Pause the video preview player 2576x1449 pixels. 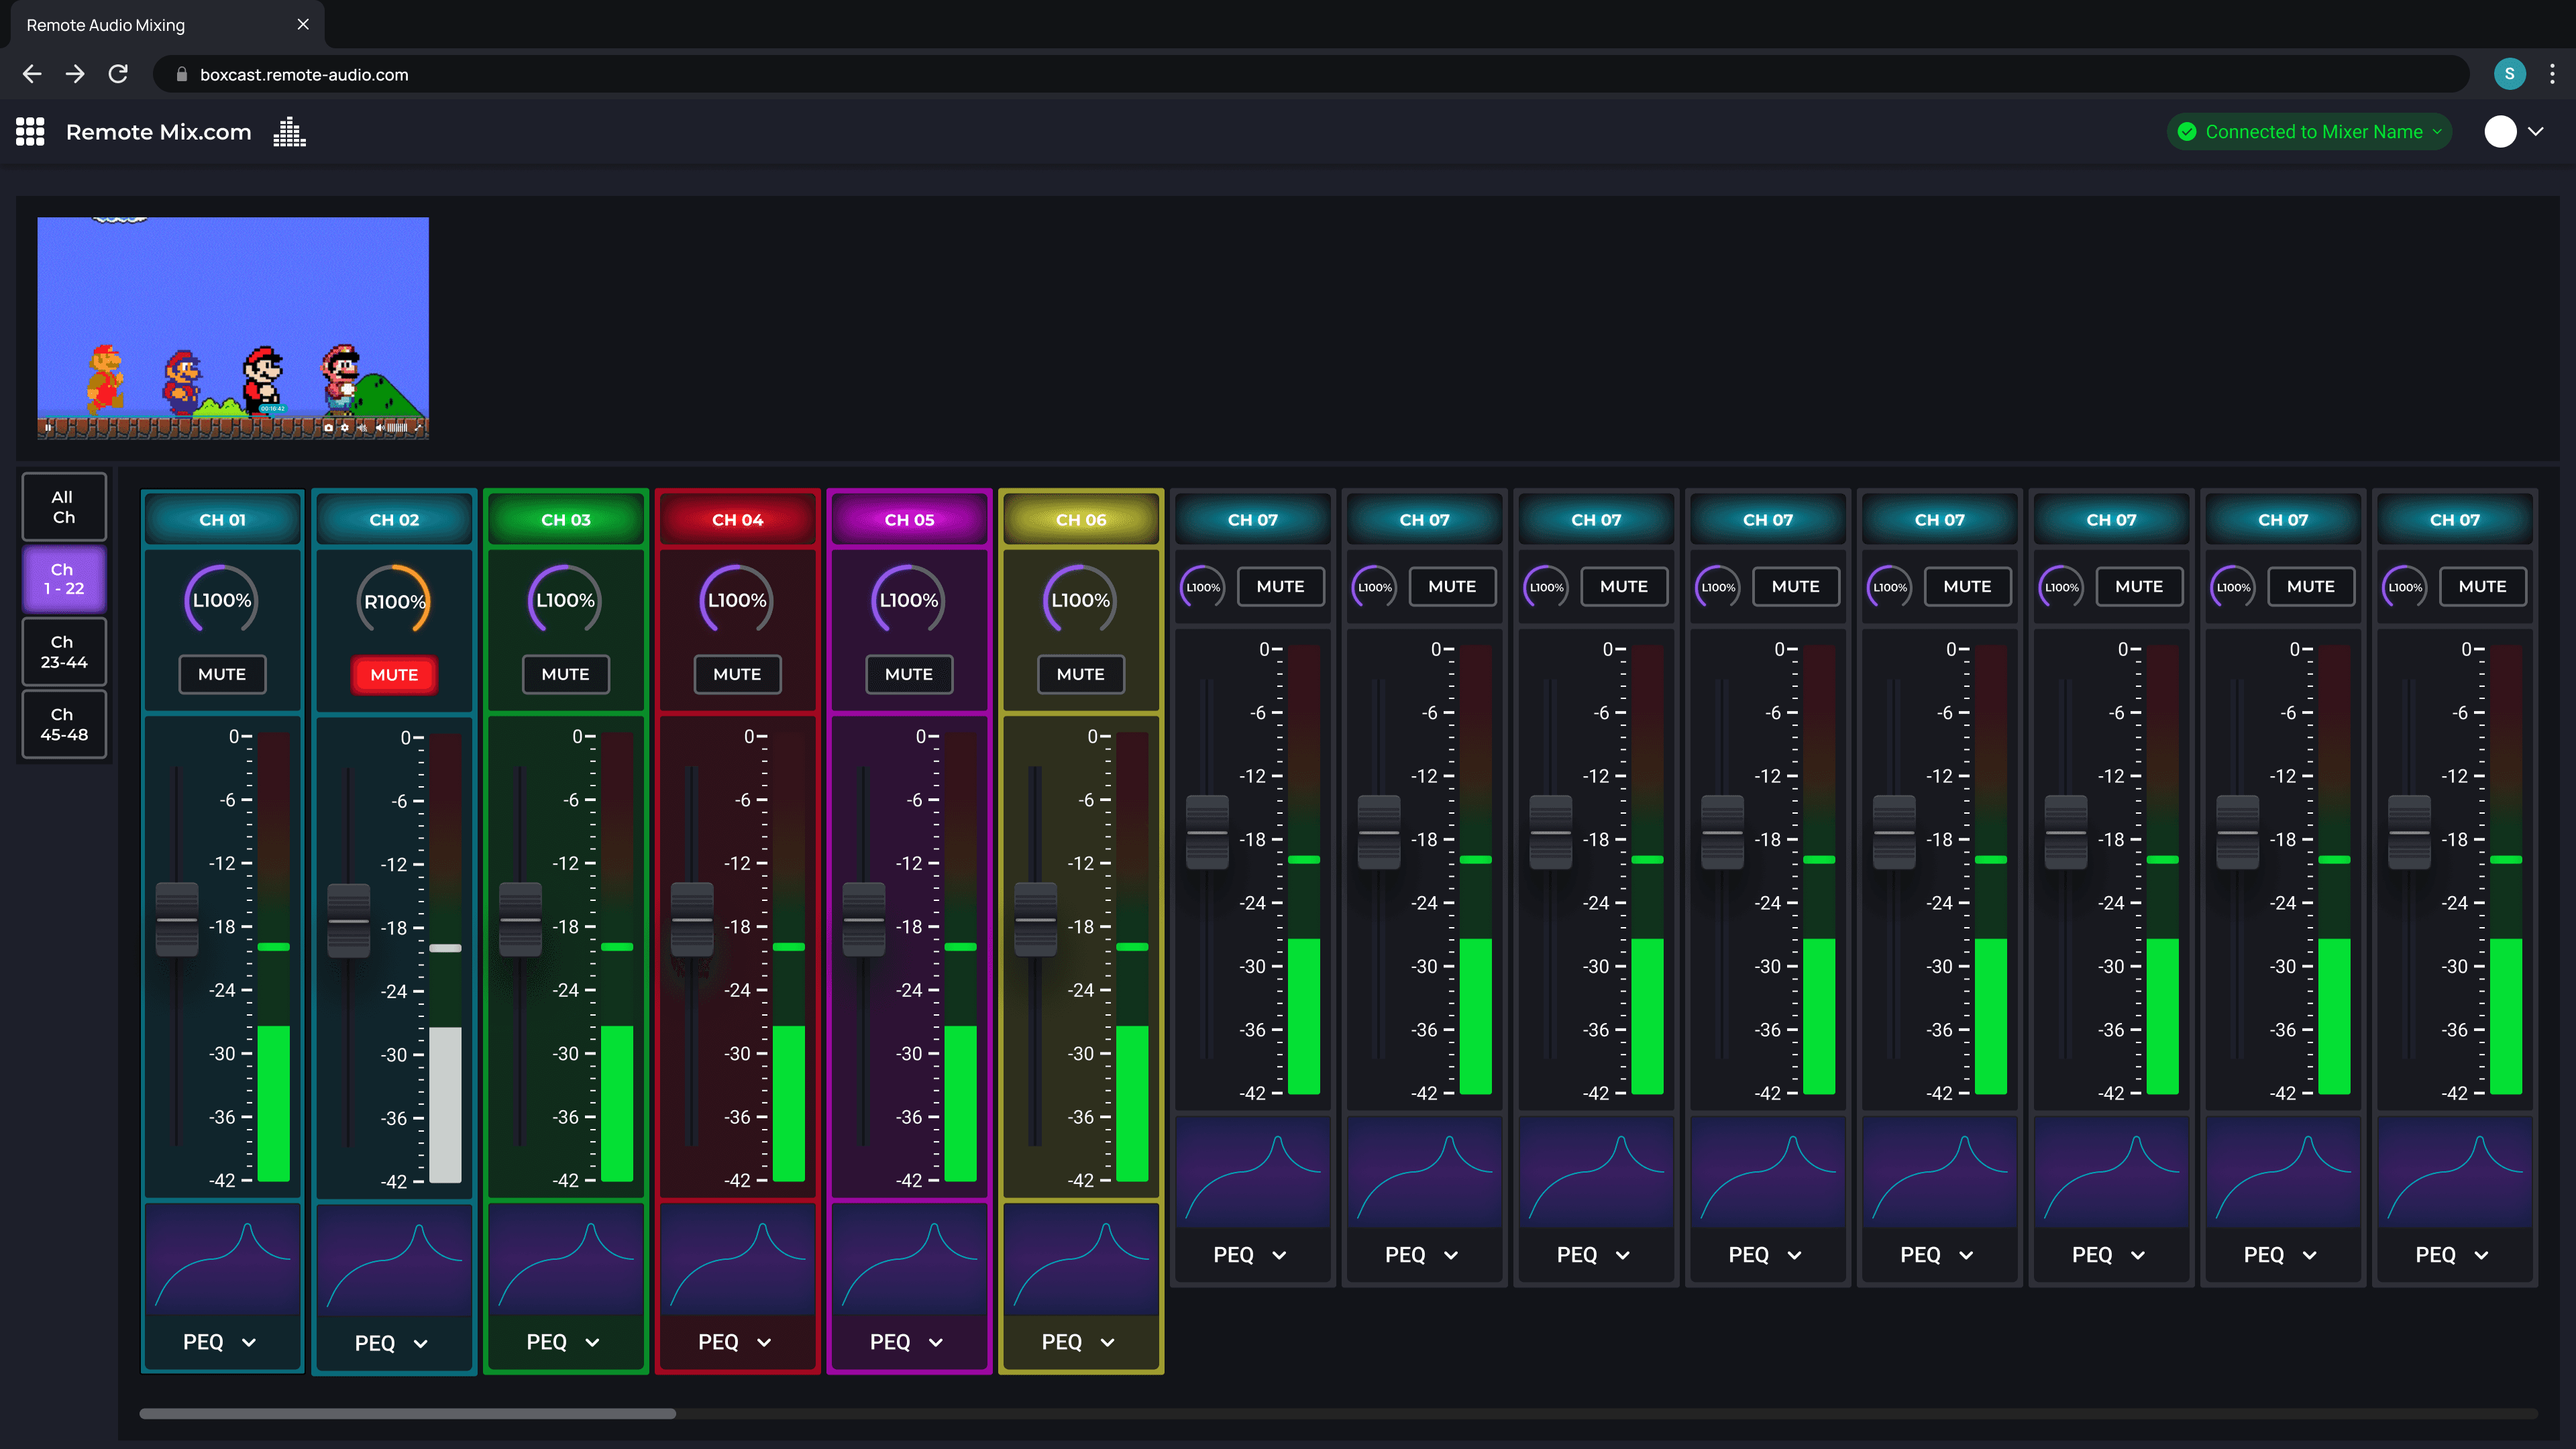click(x=48, y=428)
